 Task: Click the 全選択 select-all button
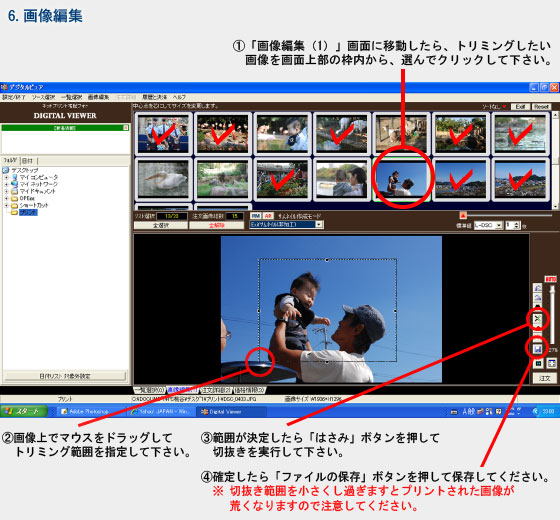pos(160,226)
